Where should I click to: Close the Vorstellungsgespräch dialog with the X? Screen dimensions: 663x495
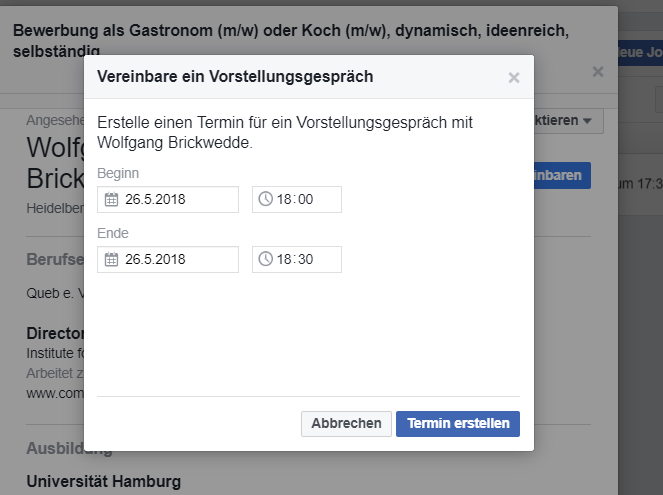click(x=514, y=77)
